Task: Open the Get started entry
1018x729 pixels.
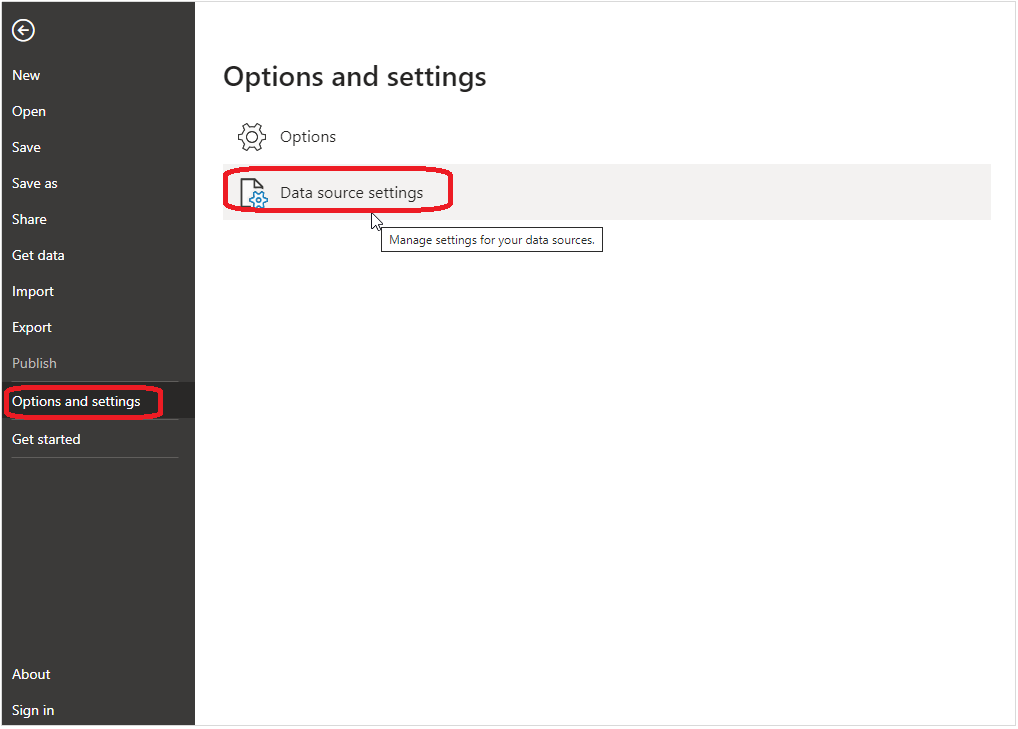Action: click(46, 439)
